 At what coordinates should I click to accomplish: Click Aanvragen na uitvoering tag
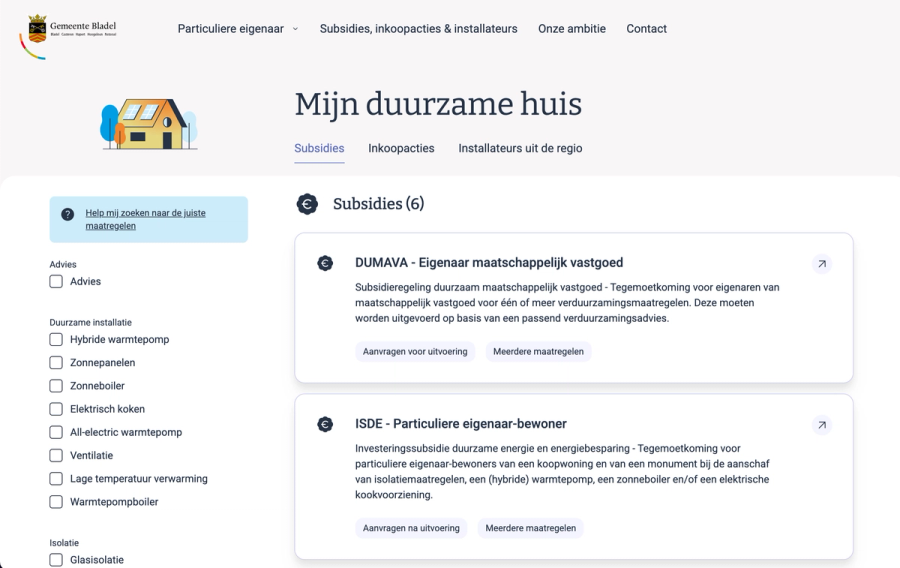411,528
